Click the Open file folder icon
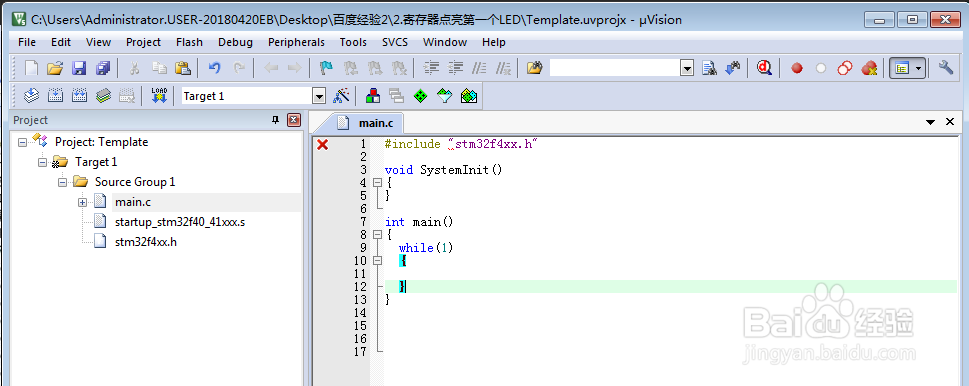The image size is (969, 386). [55, 68]
